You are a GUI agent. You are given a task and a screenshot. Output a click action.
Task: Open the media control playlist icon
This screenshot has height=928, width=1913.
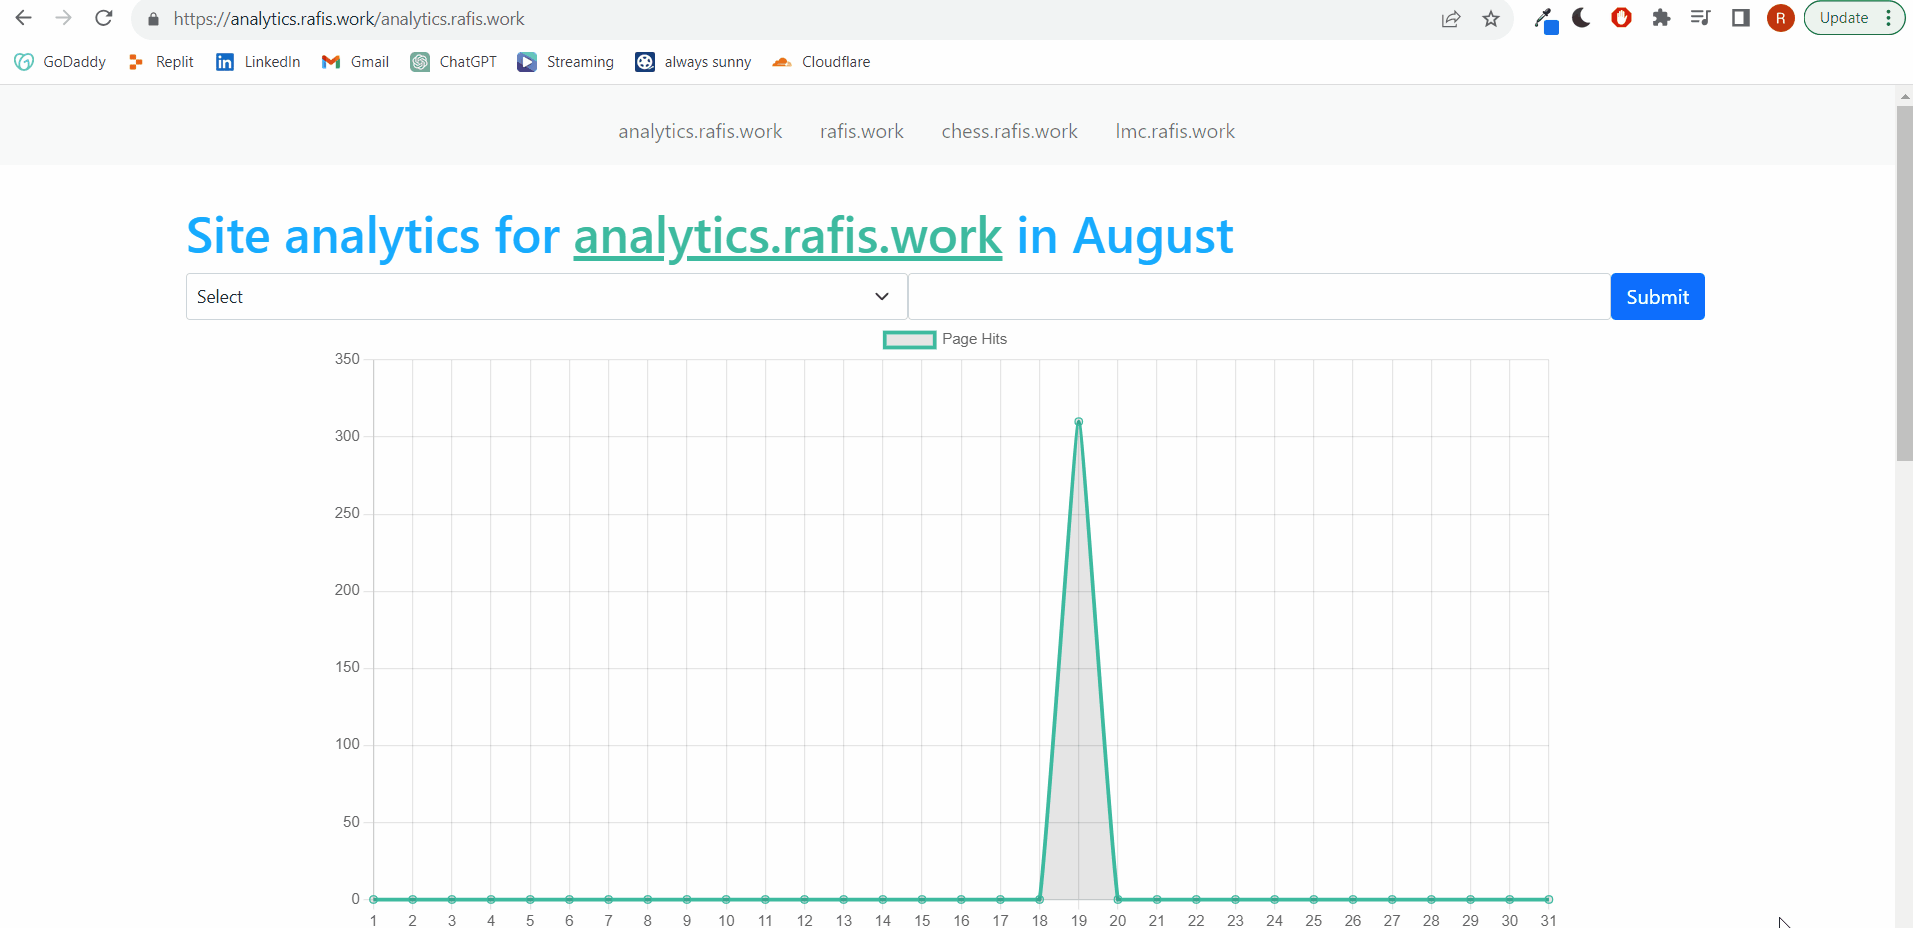click(1700, 18)
